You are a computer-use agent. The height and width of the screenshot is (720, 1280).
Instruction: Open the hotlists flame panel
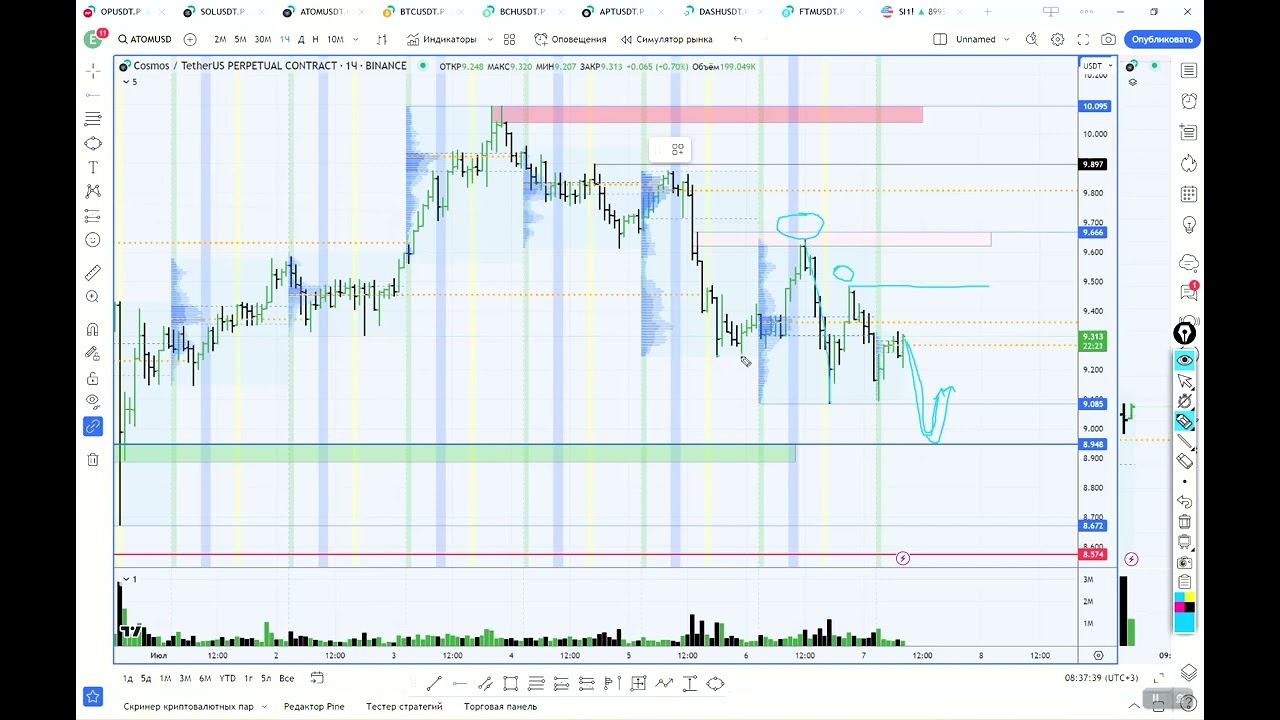[x=1188, y=163]
